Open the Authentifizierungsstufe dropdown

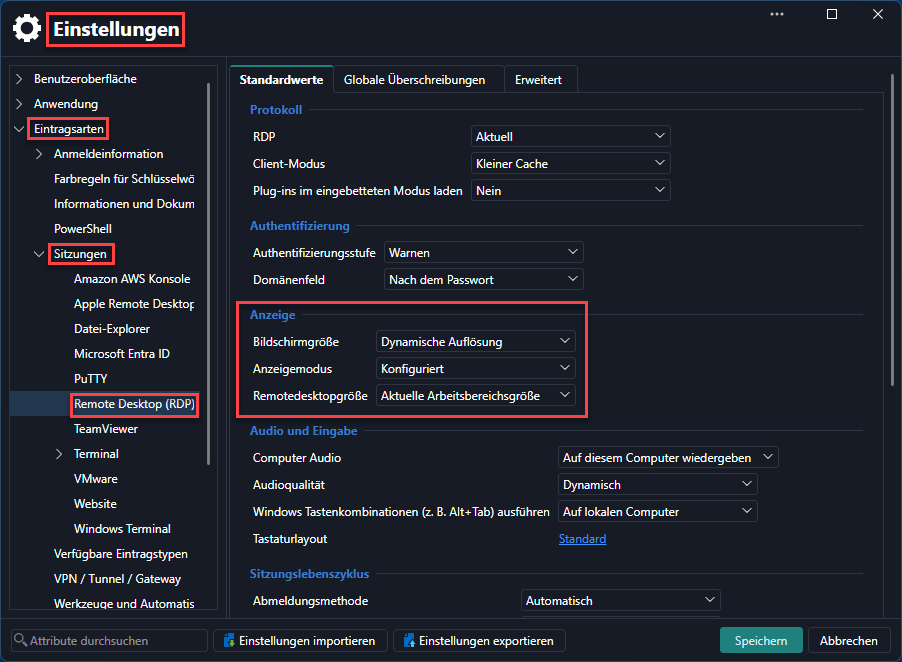pyautogui.click(x=483, y=252)
